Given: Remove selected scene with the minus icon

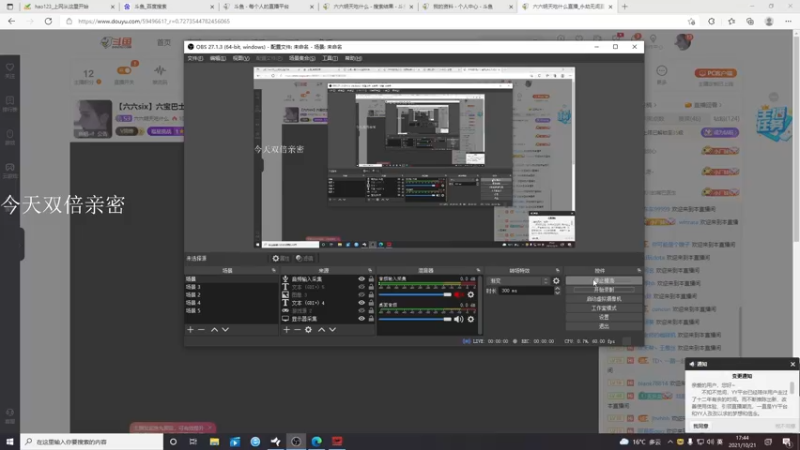Looking at the screenshot, I should (x=201, y=330).
